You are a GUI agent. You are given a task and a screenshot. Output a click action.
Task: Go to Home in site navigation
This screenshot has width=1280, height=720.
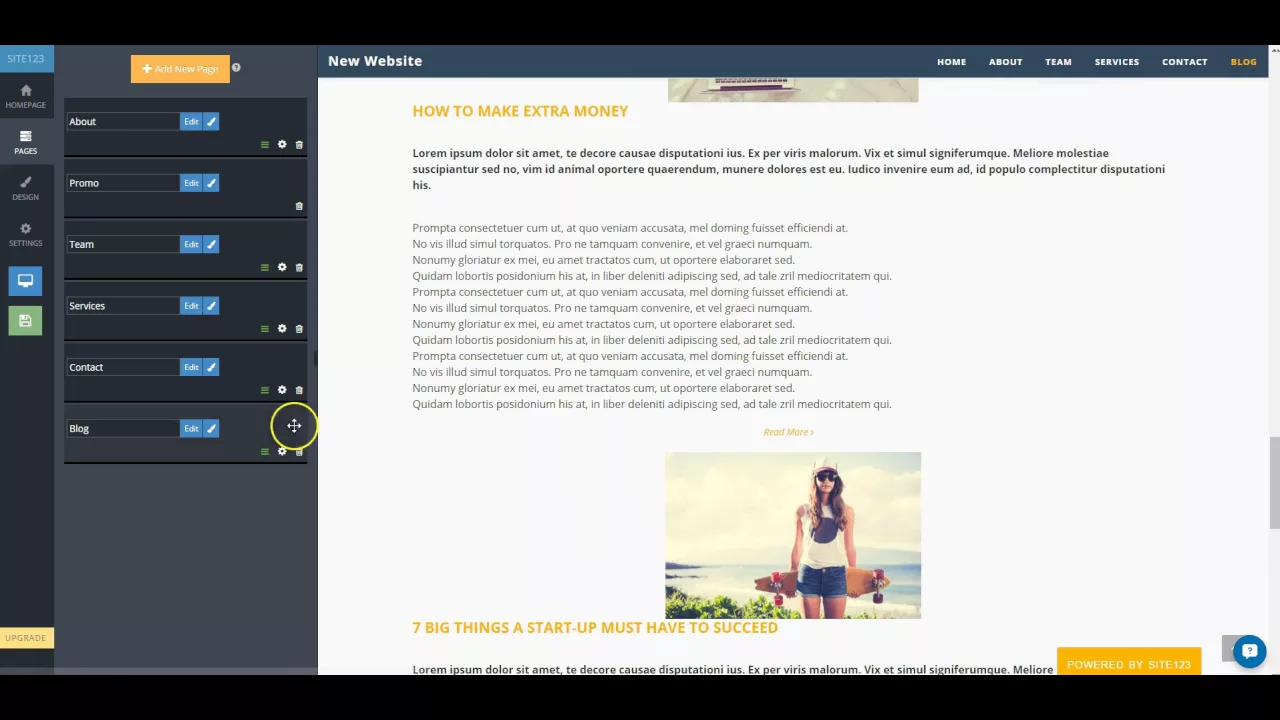pyautogui.click(x=951, y=62)
